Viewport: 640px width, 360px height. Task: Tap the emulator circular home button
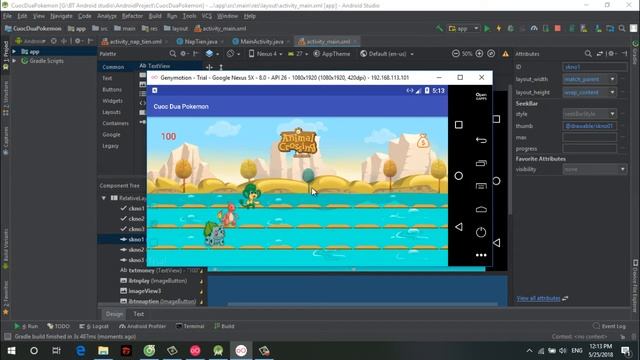click(458, 176)
